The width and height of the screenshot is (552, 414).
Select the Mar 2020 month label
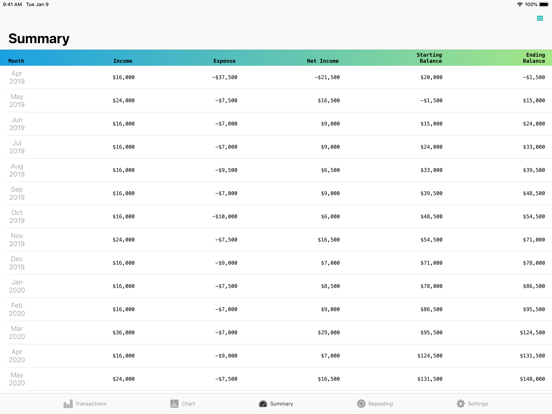coord(17,333)
